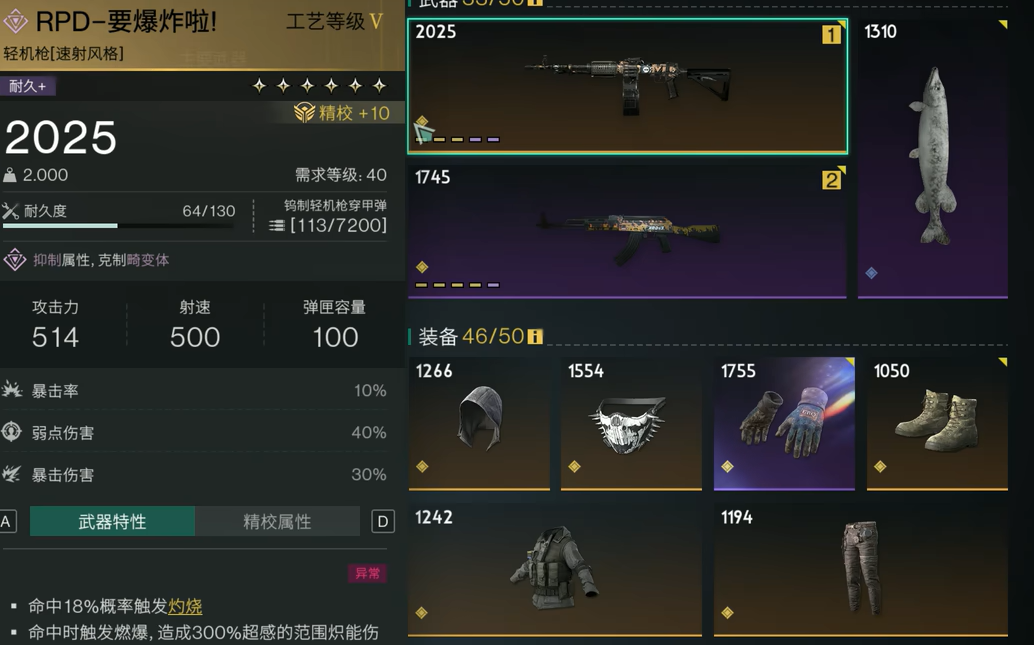Screen dimensions: 1034x645
Task: Click the 耐久+ tag
Action: click(x=28, y=86)
